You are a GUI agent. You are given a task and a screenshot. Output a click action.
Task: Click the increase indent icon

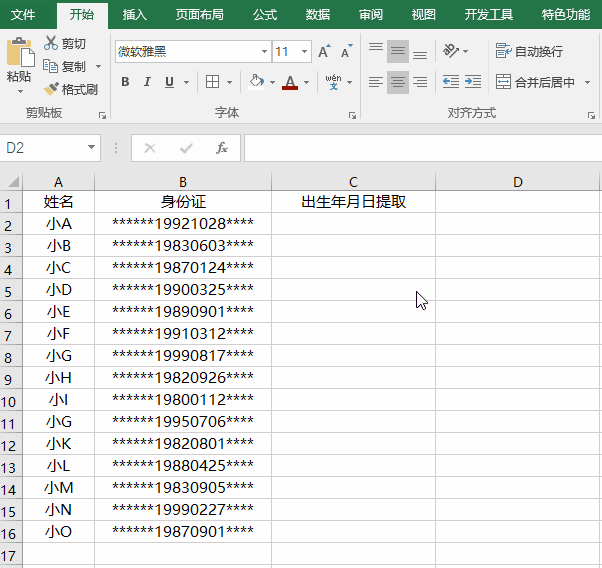[473, 82]
